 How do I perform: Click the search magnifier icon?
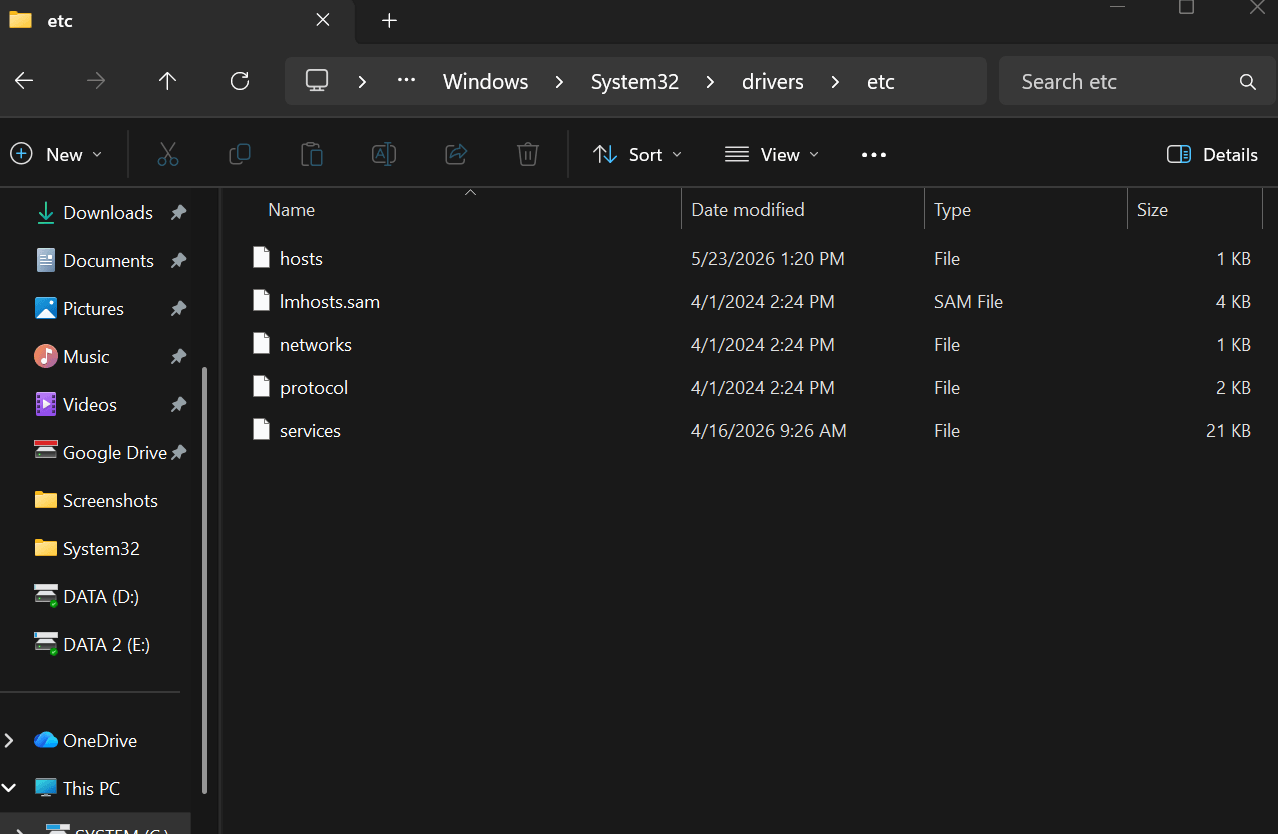[x=1248, y=82]
